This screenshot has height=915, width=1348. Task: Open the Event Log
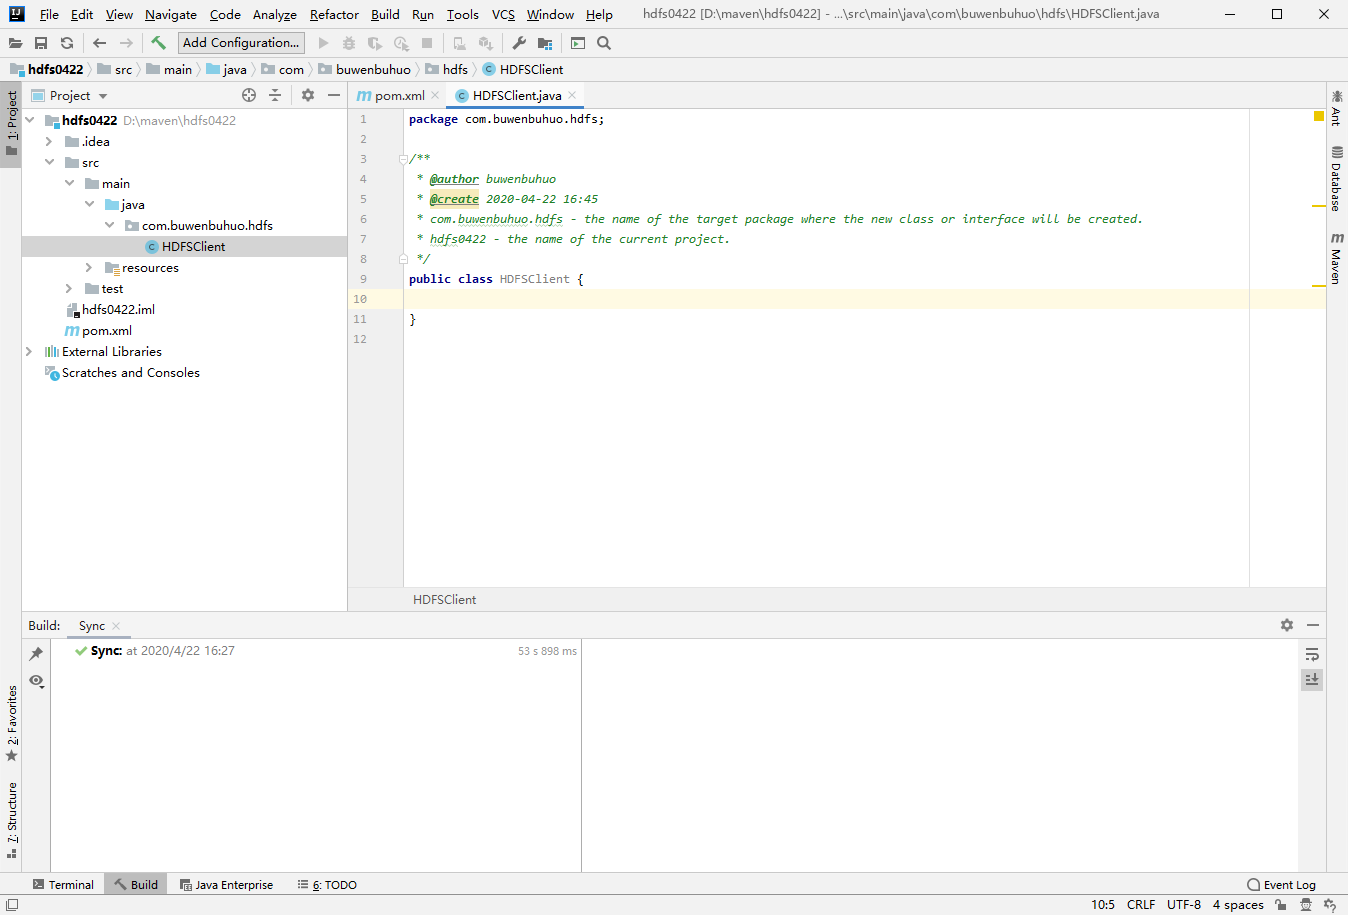1282,884
